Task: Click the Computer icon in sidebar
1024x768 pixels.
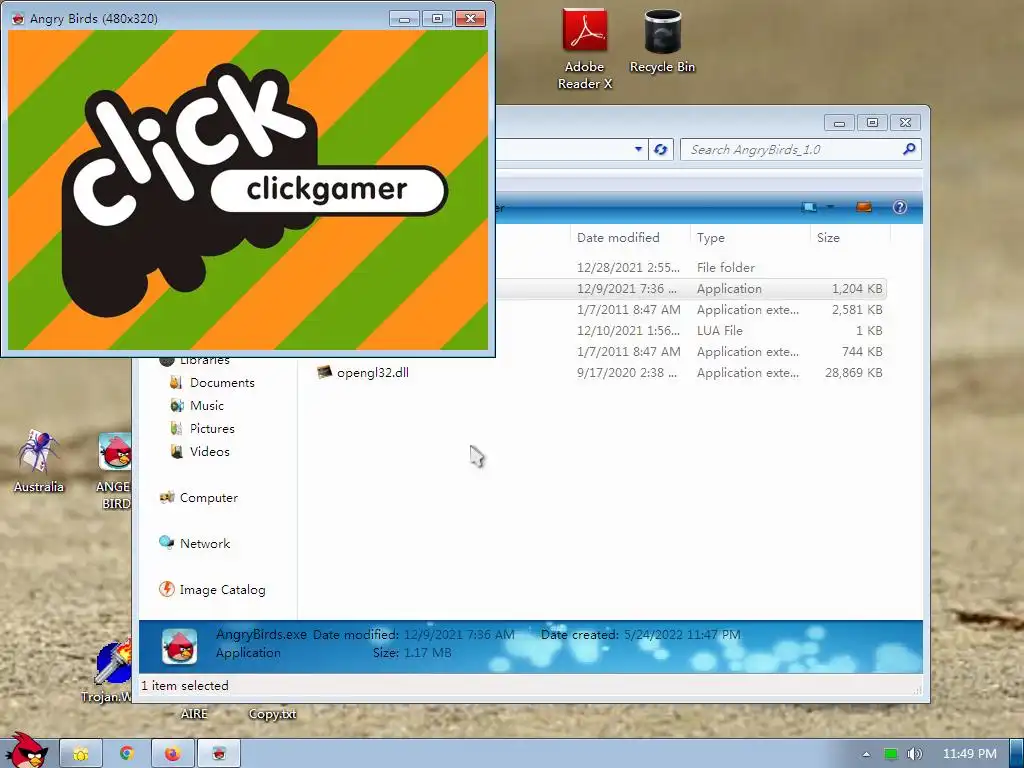Action: point(167,498)
